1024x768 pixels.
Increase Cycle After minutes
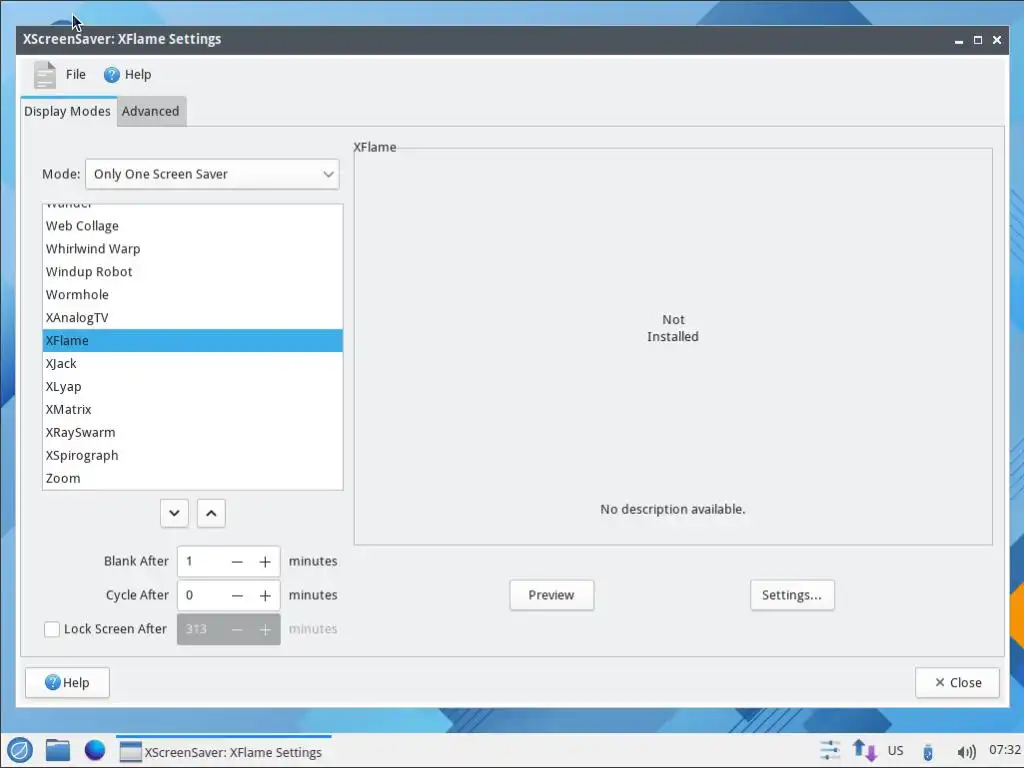coord(265,596)
